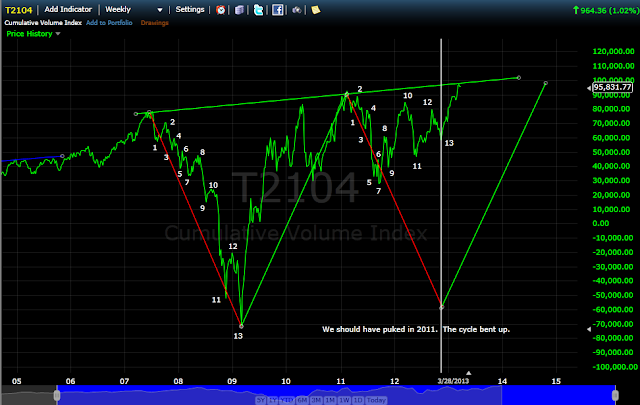Click the 09 year label on the time axis
Image resolution: width=640 pixels, height=405 pixels.
[232, 381]
